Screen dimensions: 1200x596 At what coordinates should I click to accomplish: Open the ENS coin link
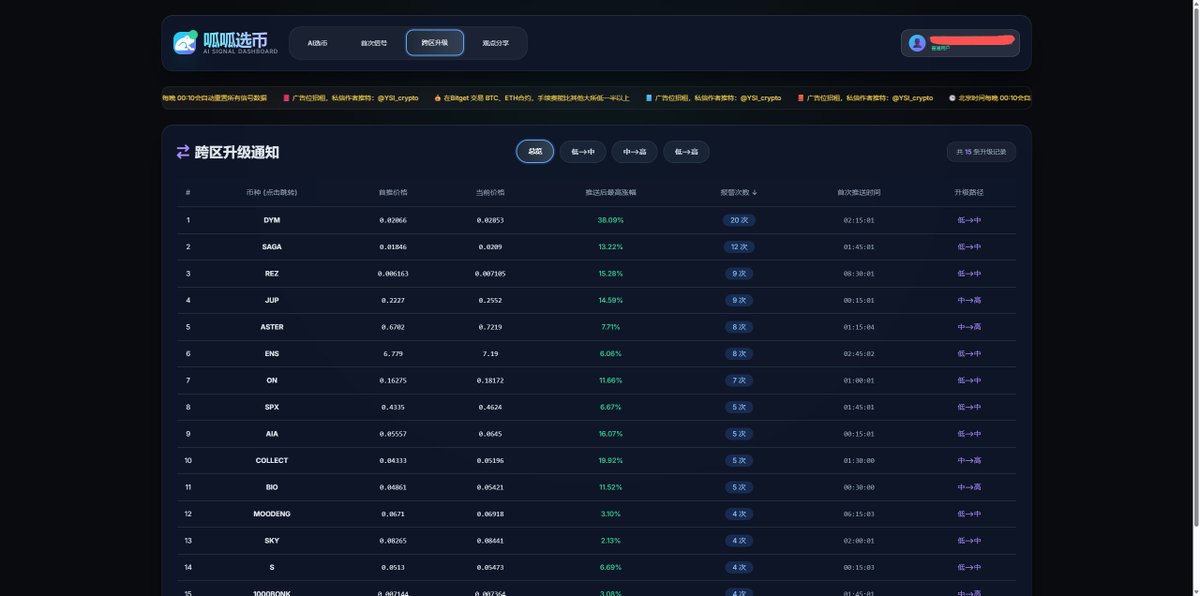[272, 354]
